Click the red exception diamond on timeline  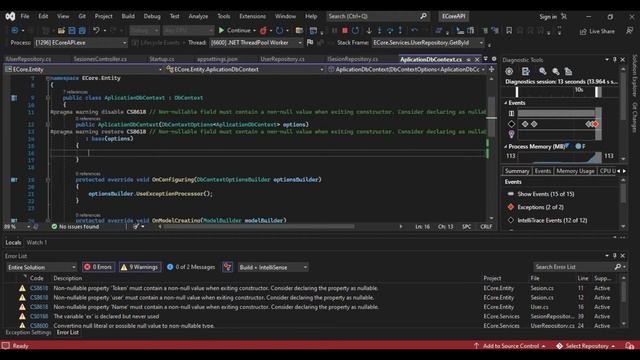coord(596,124)
